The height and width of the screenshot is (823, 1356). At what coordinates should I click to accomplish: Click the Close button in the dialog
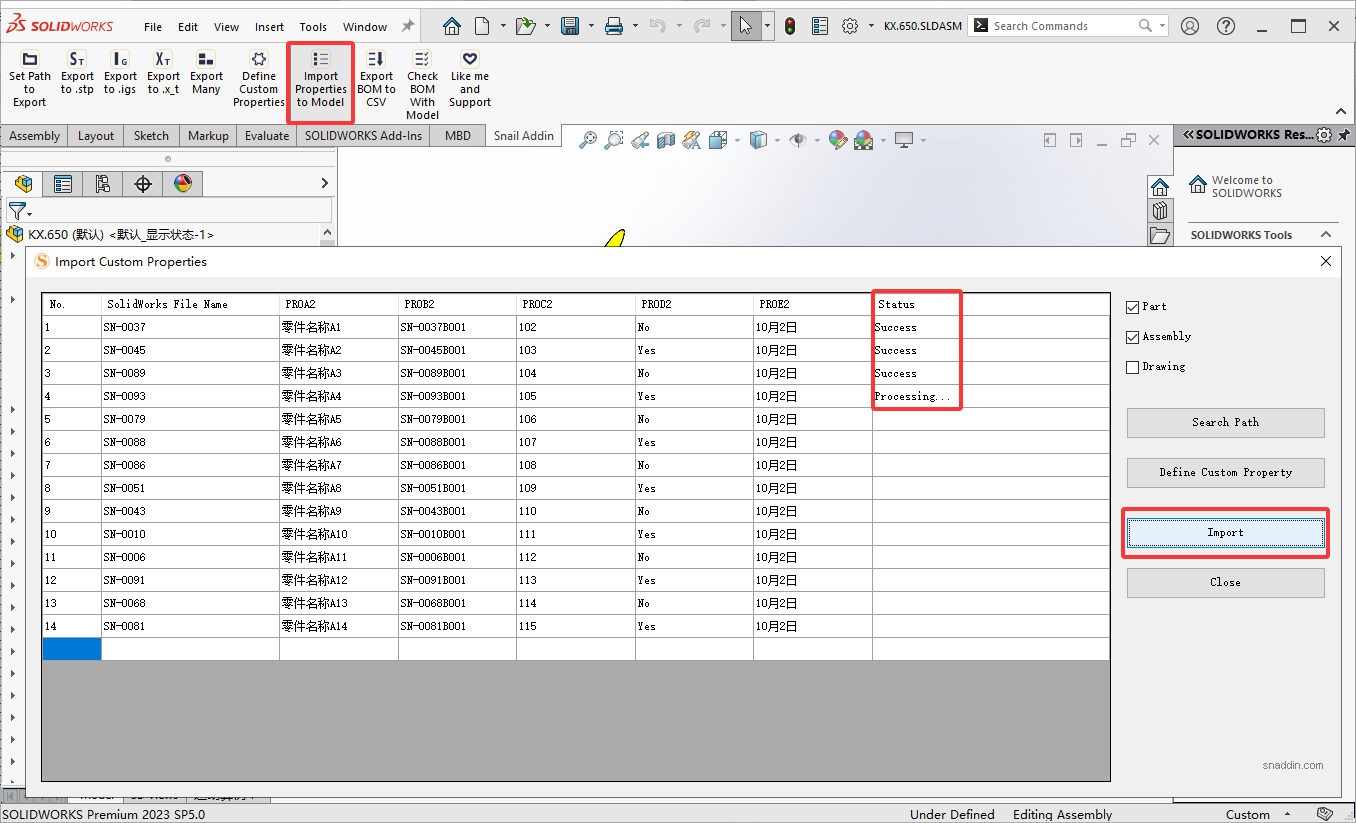pos(1225,582)
